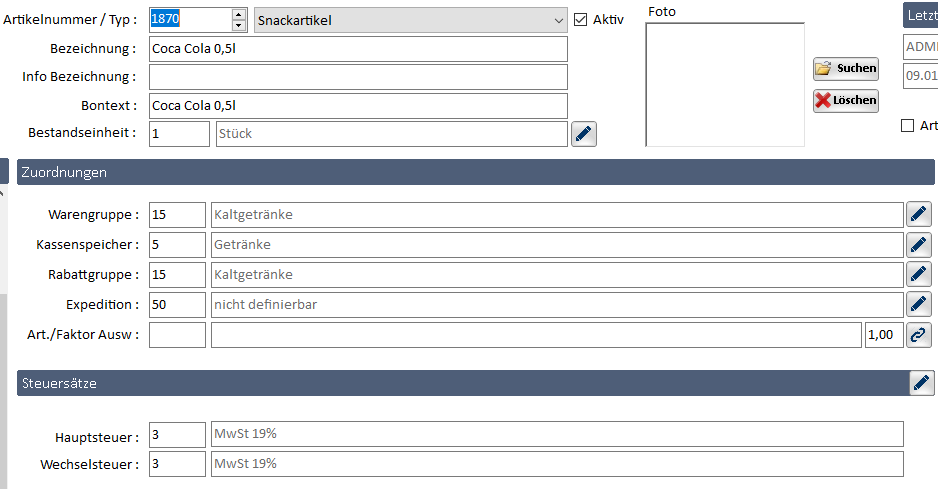Click the pencil icon beside Bestandseinheit

point(584,134)
